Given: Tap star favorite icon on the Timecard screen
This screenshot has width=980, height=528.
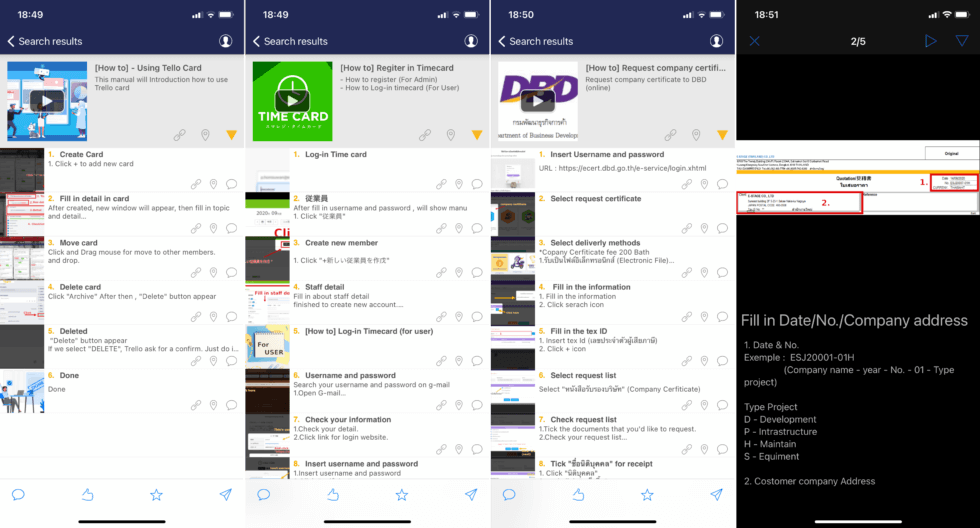Looking at the screenshot, I should [x=402, y=495].
